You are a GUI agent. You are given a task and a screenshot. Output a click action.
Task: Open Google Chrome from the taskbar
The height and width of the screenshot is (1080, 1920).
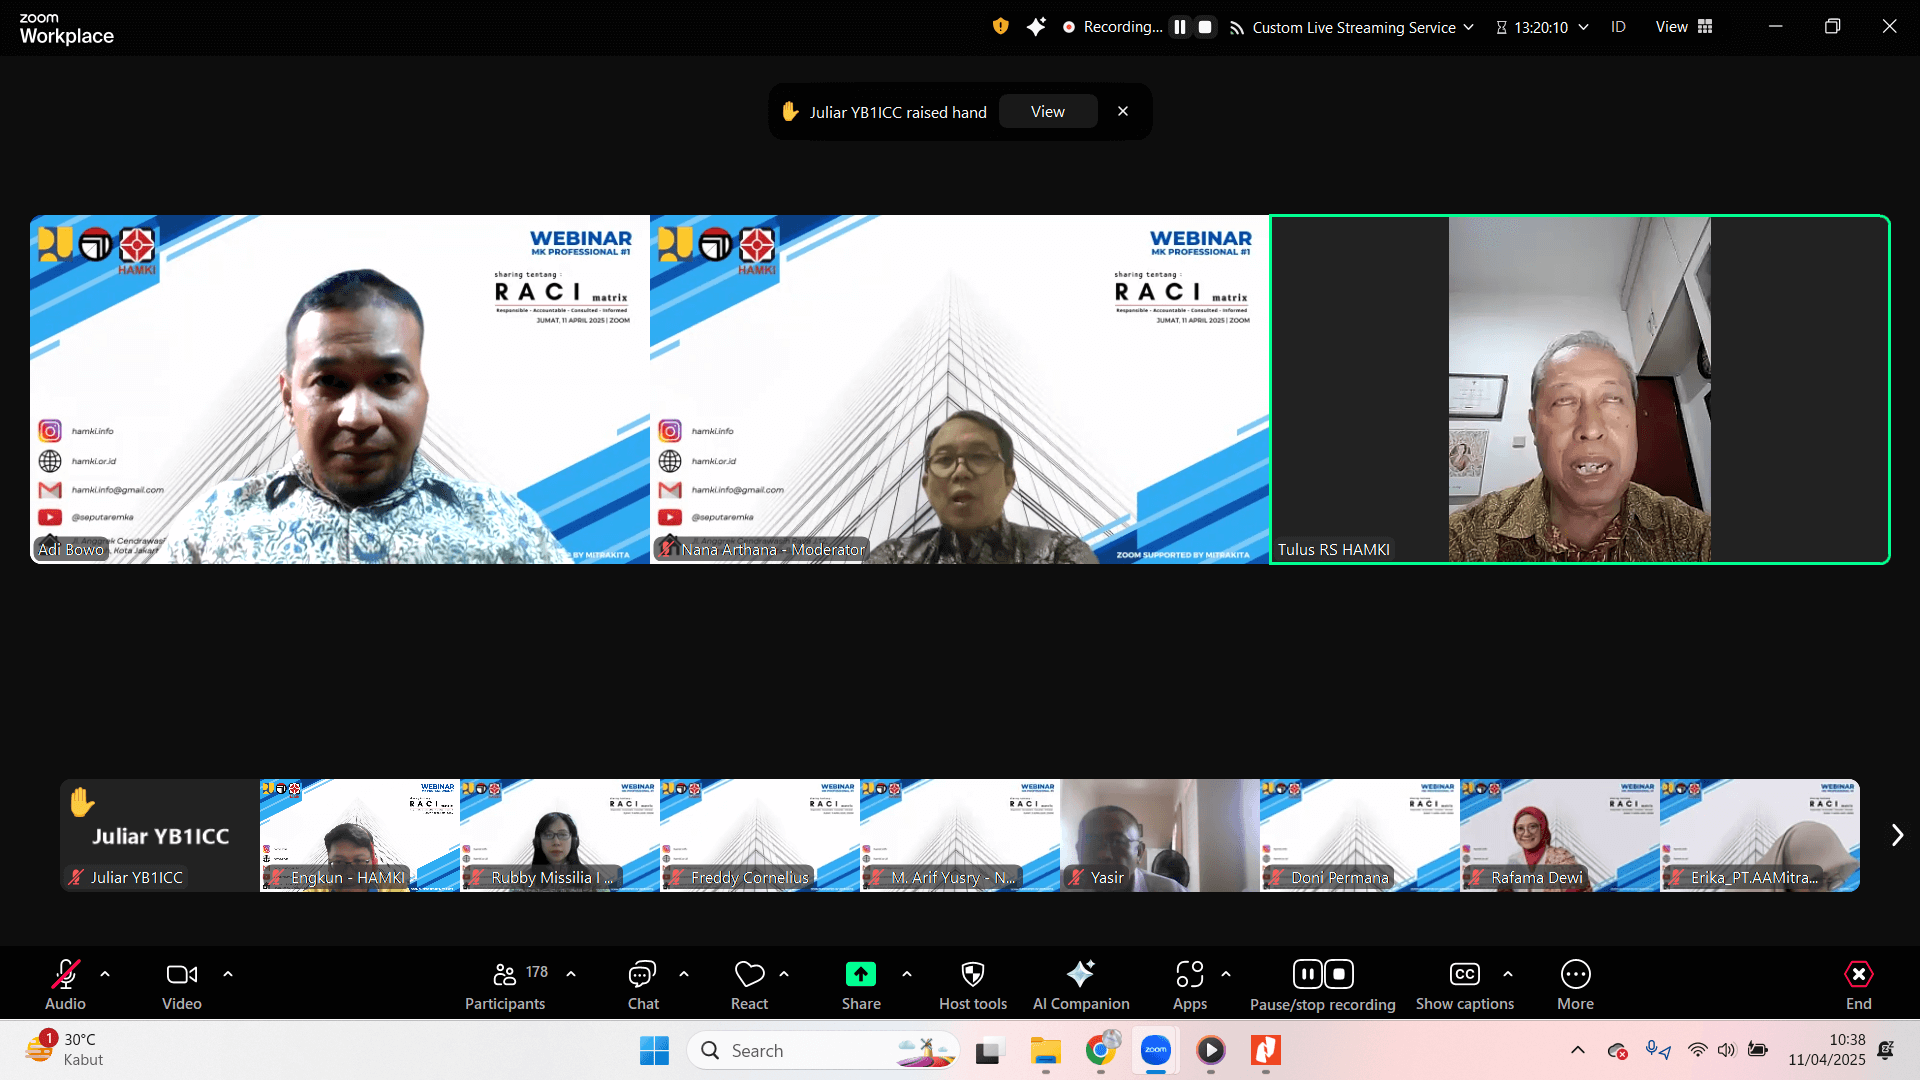point(1100,1050)
